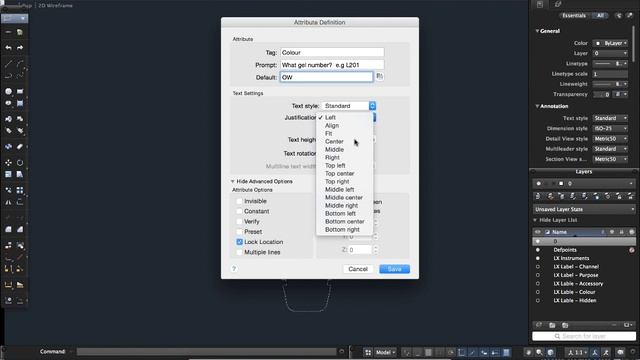The width and height of the screenshot is (640, 360).
Task: Toggle visibility of LX Lable – Hidden layer
Action: [x=538, y=300]
